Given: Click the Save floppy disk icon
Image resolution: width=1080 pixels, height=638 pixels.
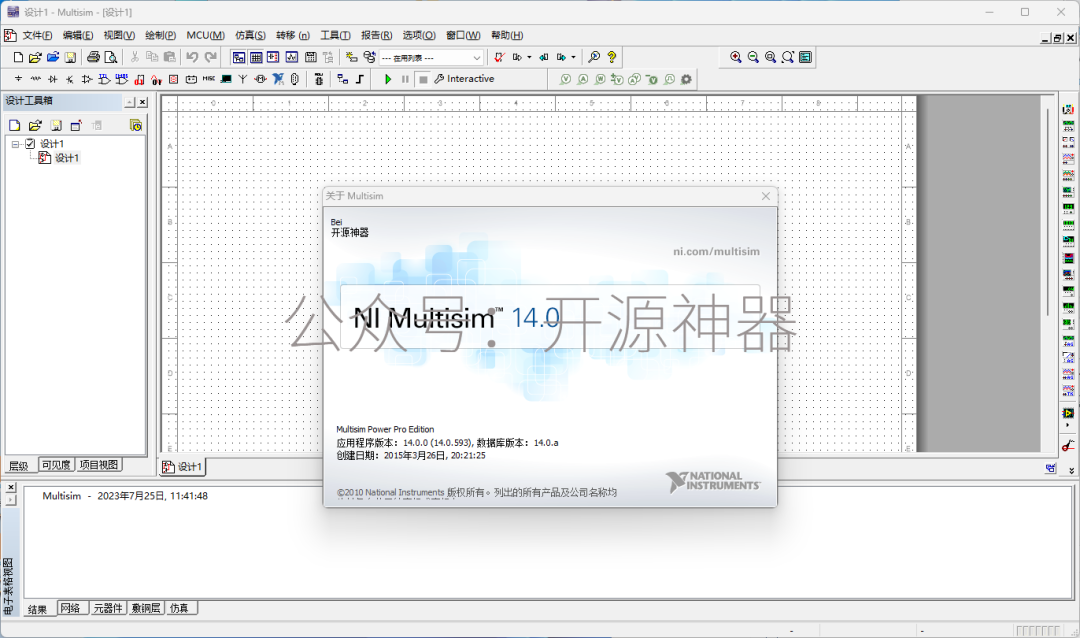Looking at the screenshot, I should point(70,57).
